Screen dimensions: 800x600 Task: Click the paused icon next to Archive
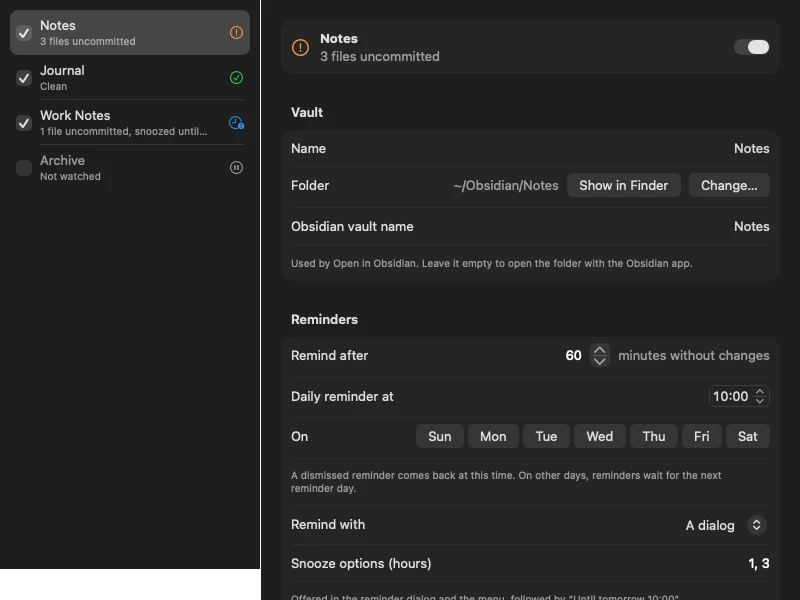[236, 167]
